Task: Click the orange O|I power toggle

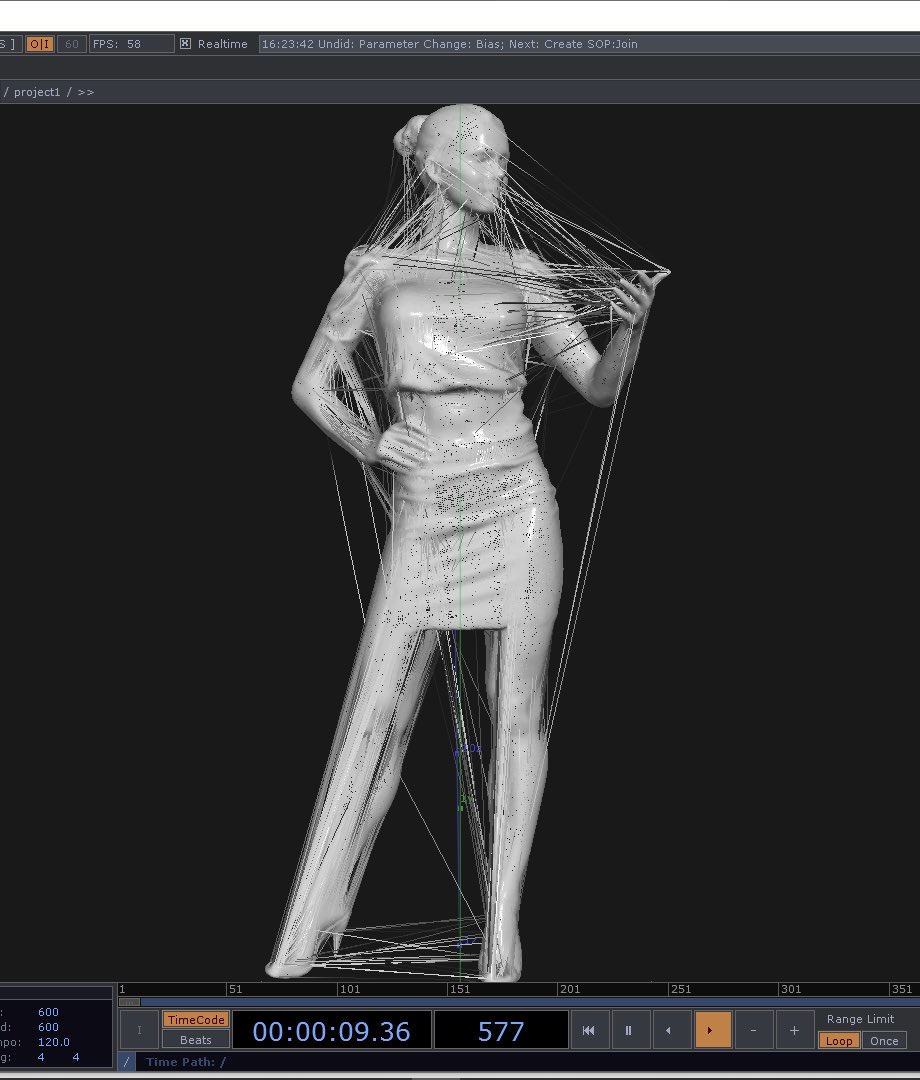Action: [40, 44]
